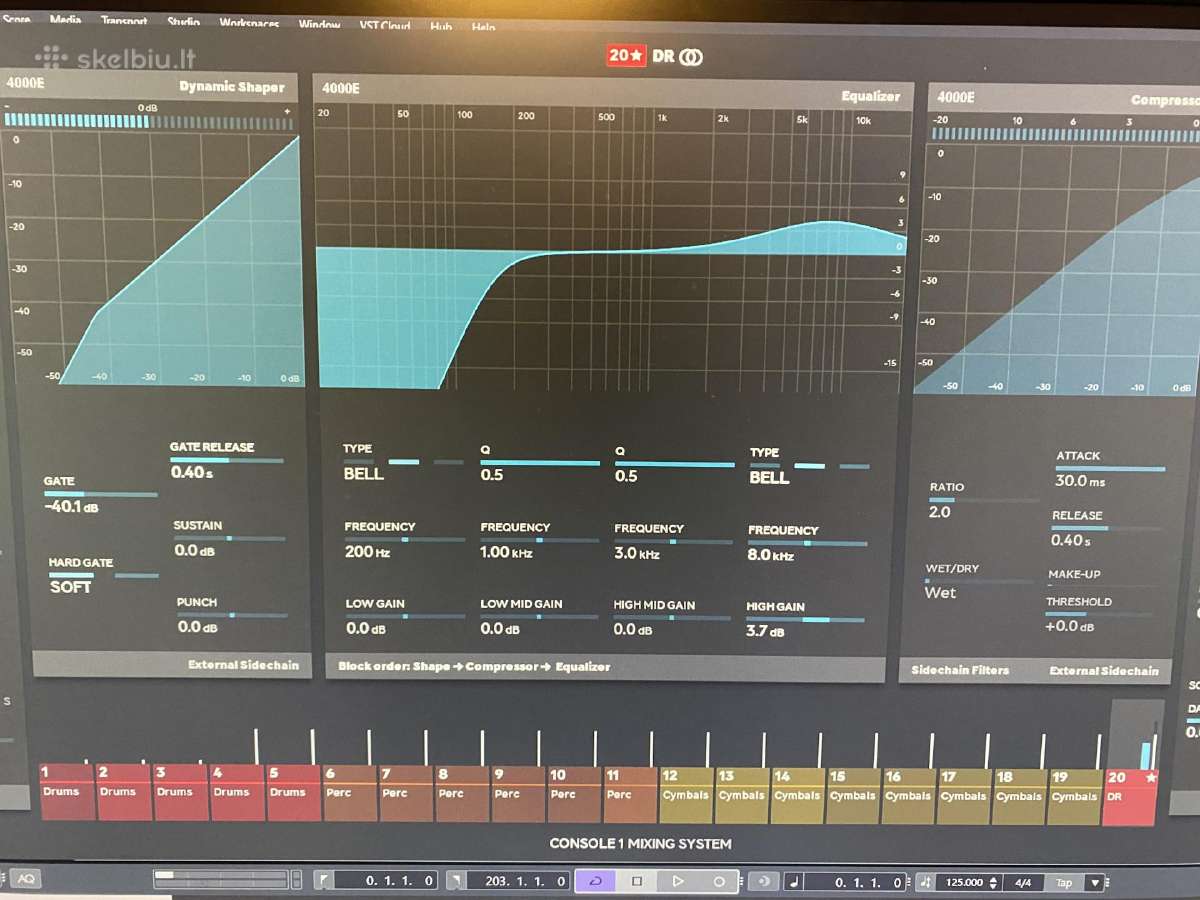The width and height of the screenshot is (1200, 900).
Task: Click External Sidechain under Dynamic Shaper
Action: coord(243,664)
